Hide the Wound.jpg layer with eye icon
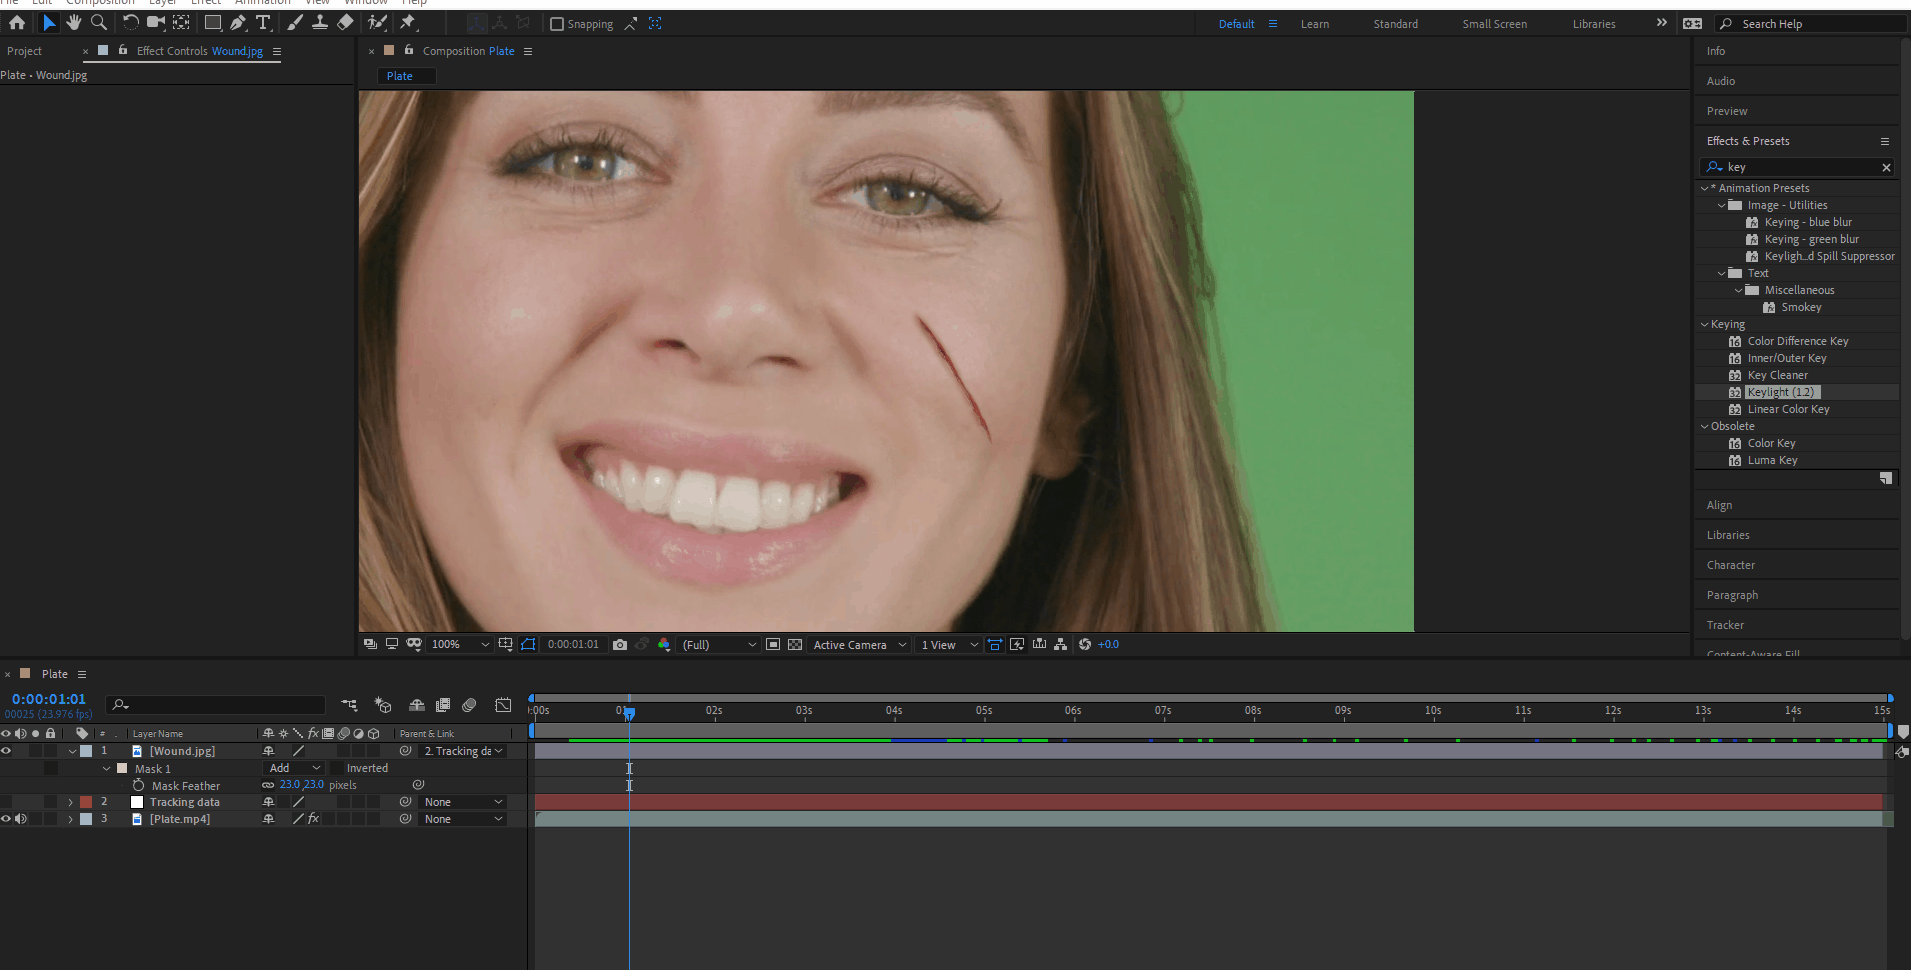 tap(6, 751)
